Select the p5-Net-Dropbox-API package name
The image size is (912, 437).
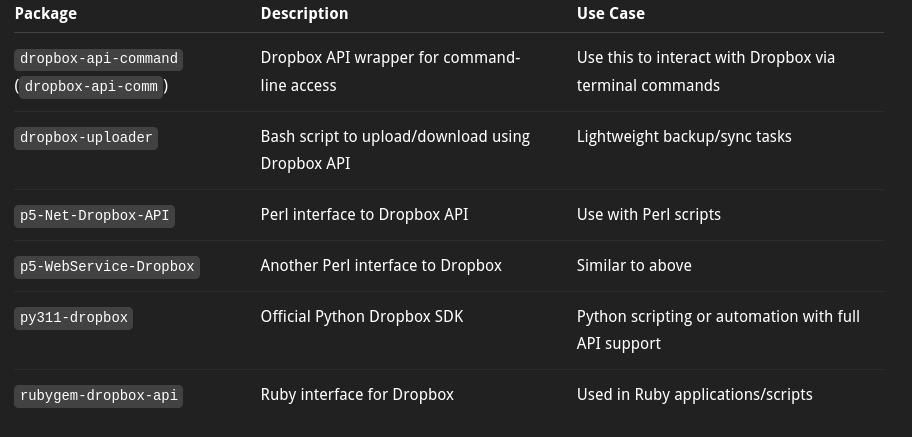coord(94,216)
